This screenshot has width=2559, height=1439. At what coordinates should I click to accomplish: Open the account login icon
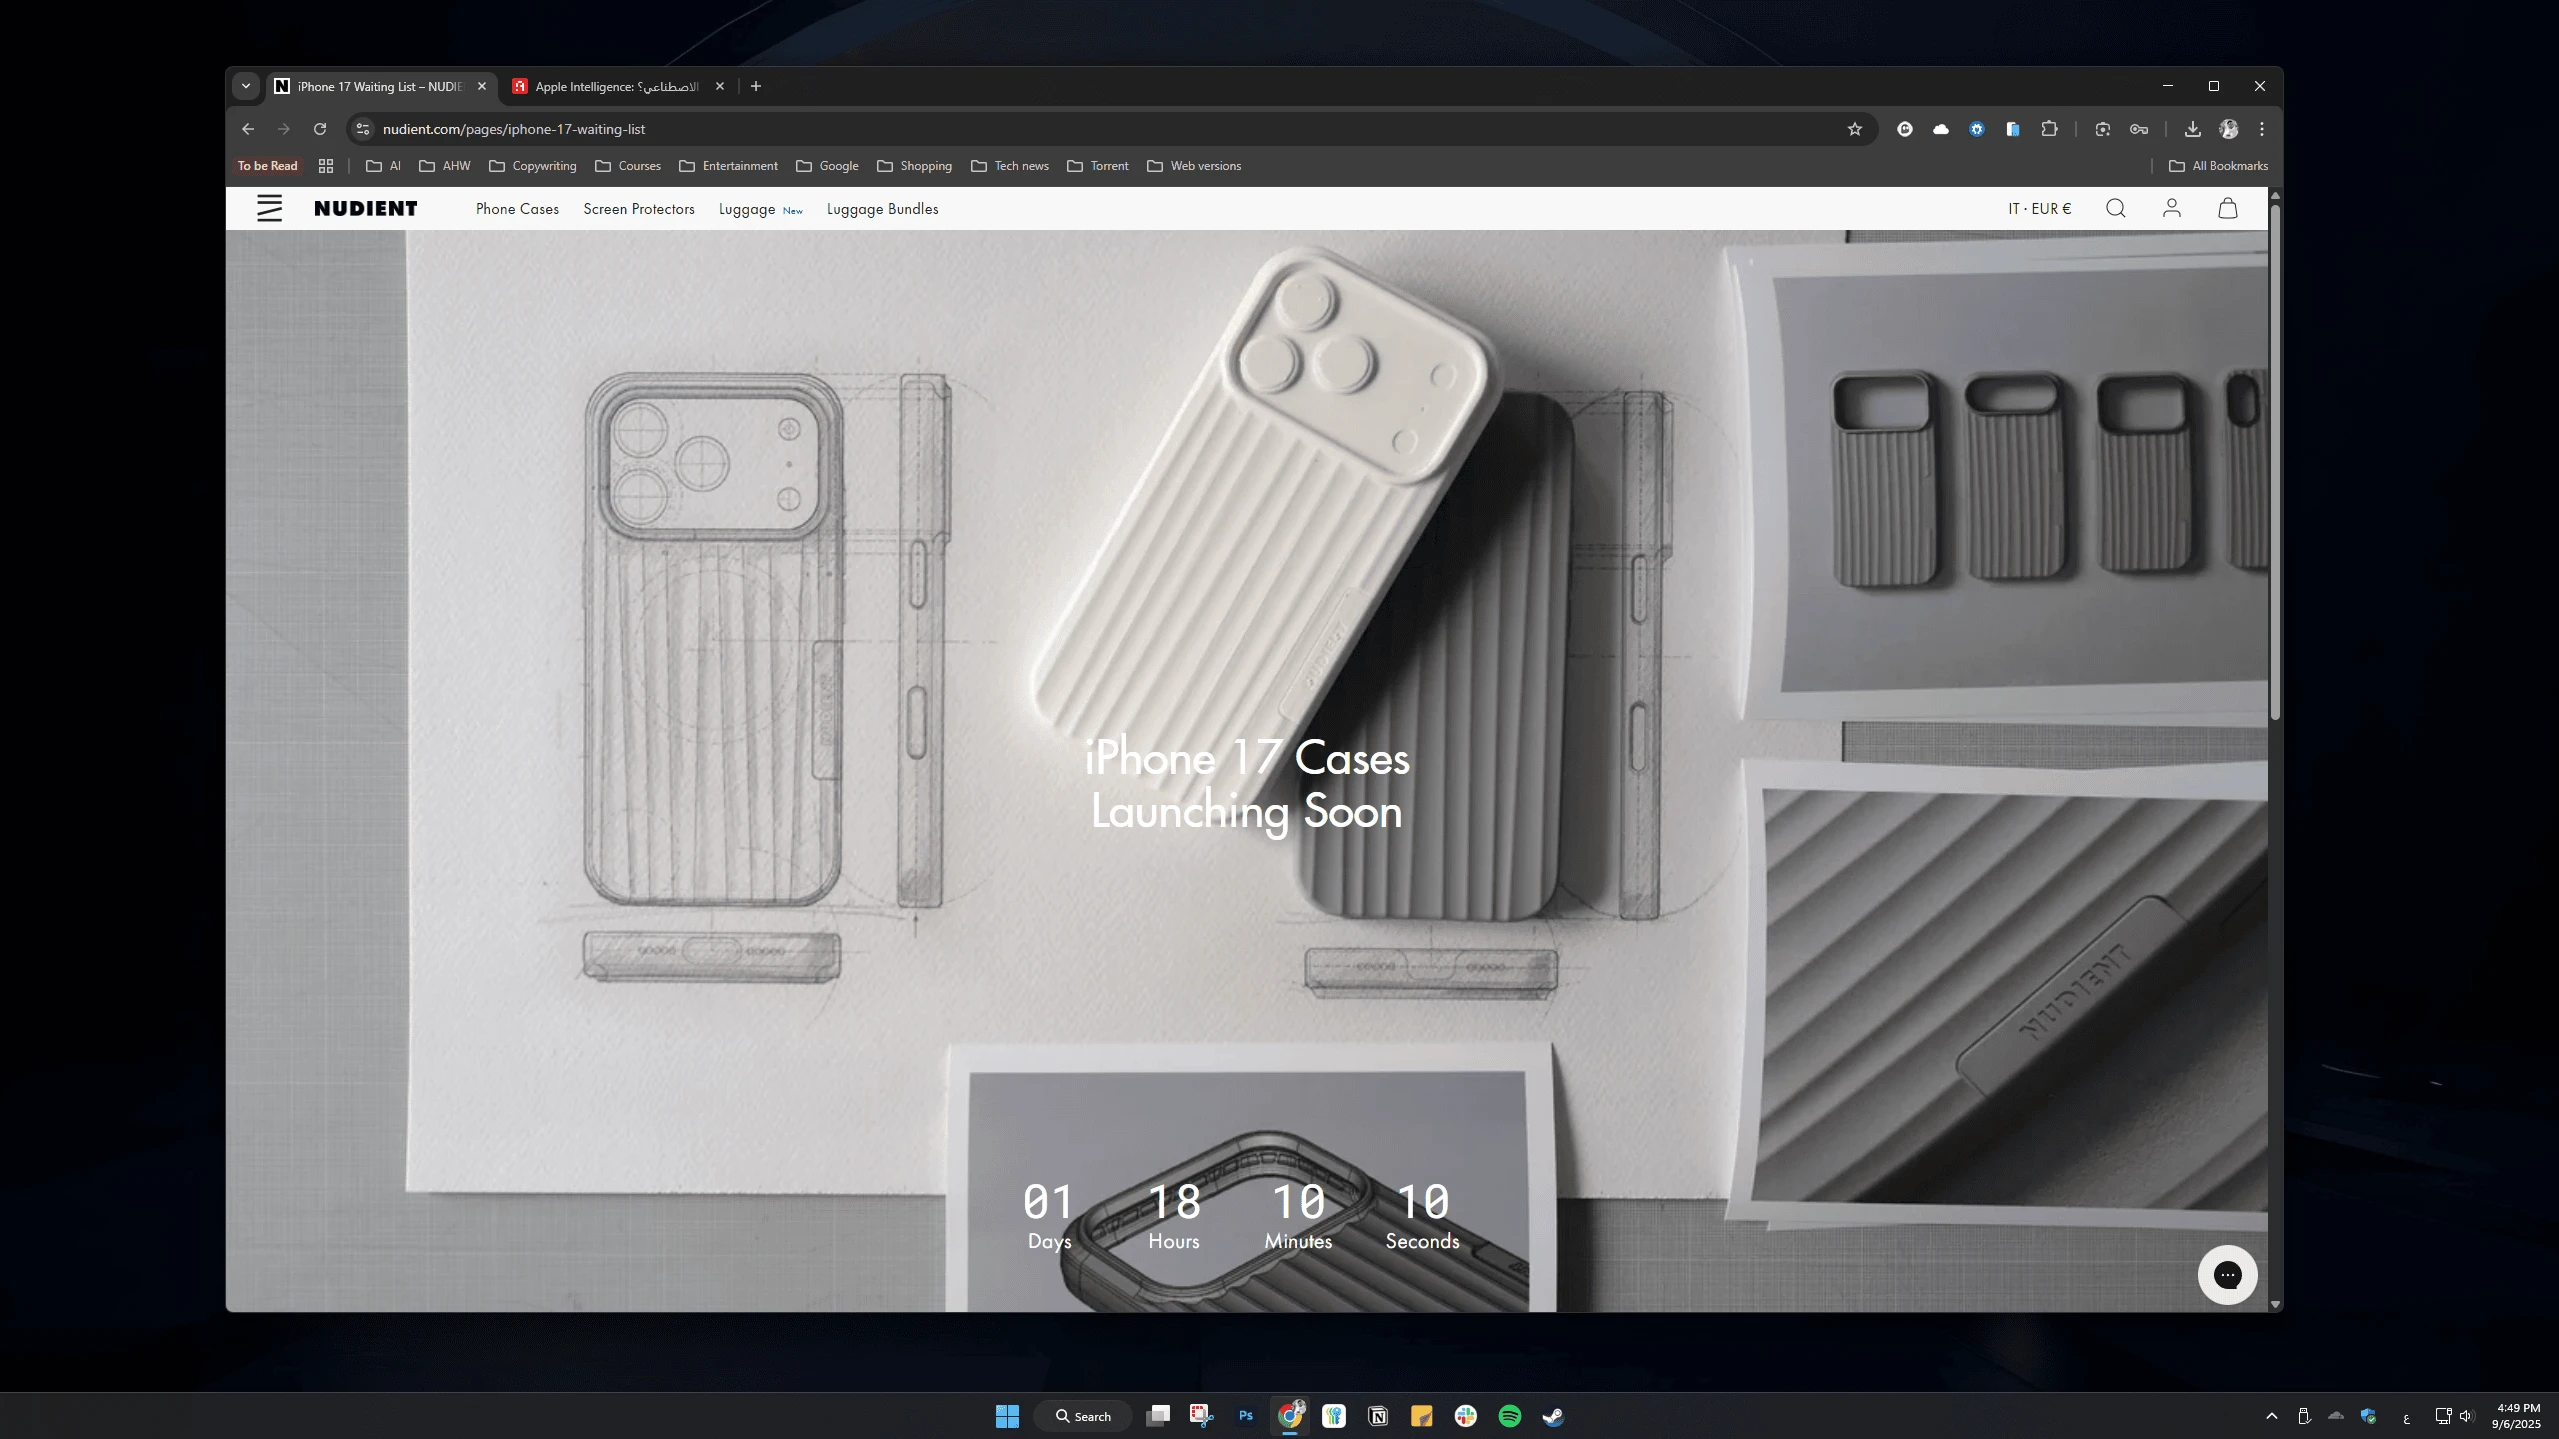pyautogui.click(x=2171, y=208)
